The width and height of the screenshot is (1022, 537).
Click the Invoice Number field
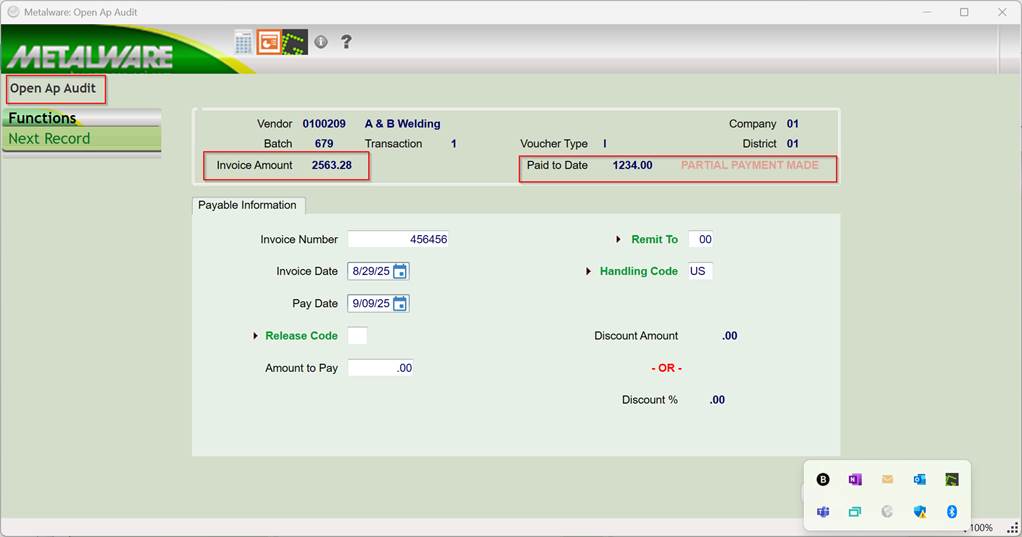(398, 239)
